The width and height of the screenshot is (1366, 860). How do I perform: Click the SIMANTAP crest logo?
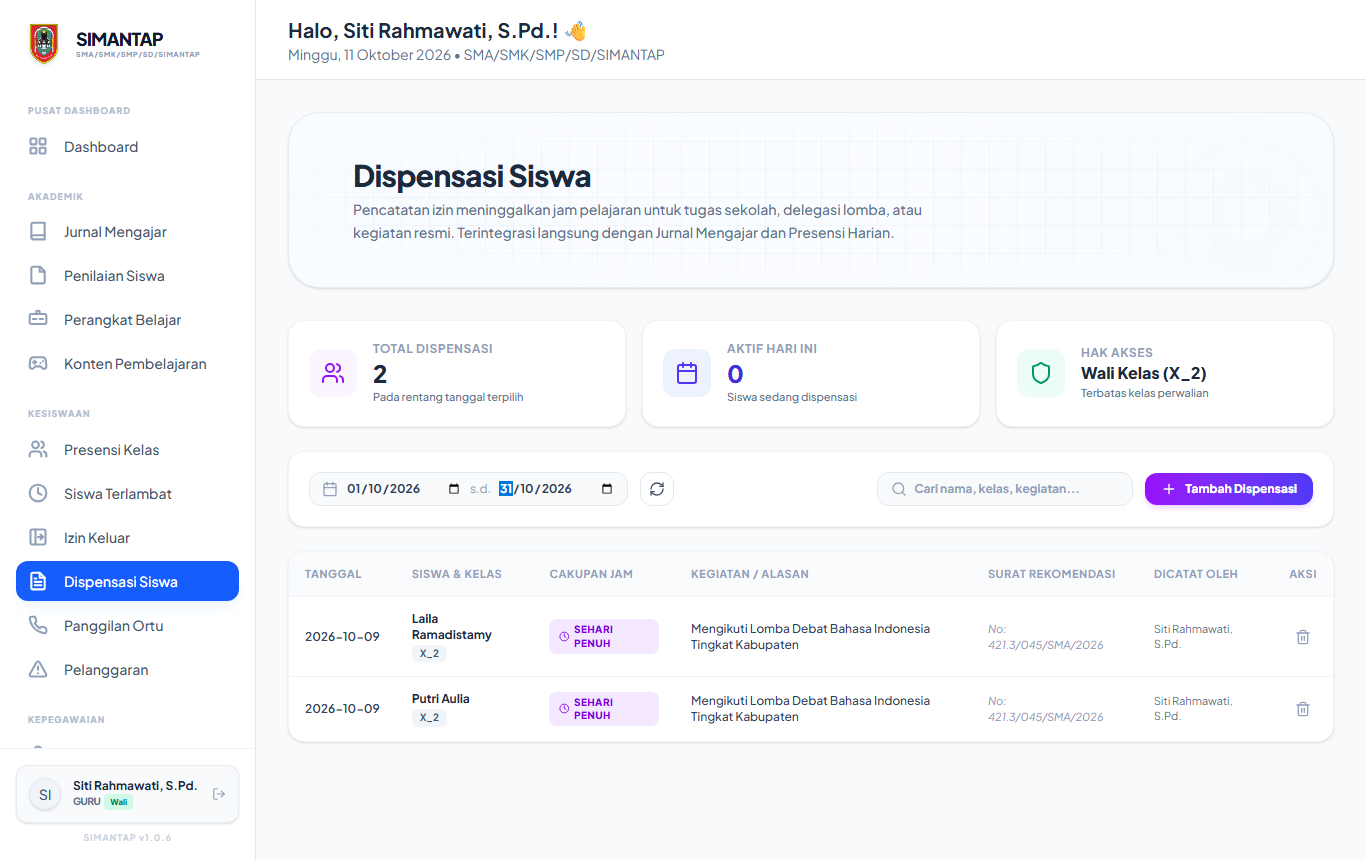tap(44, 44)
